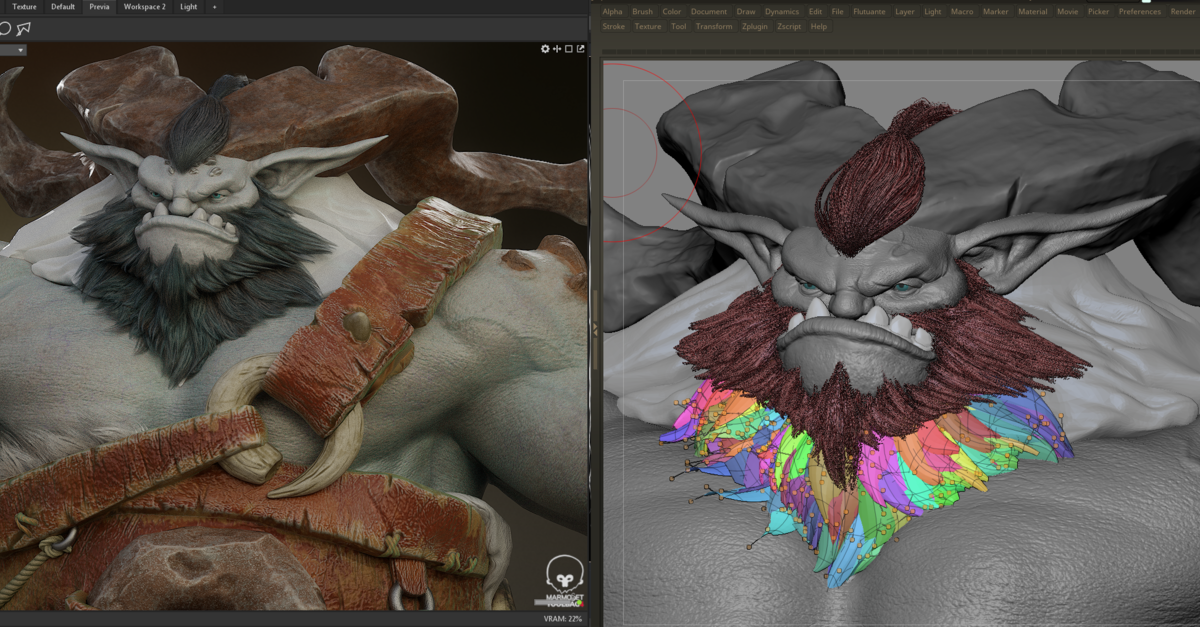The width and height of the screenshot is (1200, 627).
Task: Click the maximize viewport square icon
Action: (569, 48)
